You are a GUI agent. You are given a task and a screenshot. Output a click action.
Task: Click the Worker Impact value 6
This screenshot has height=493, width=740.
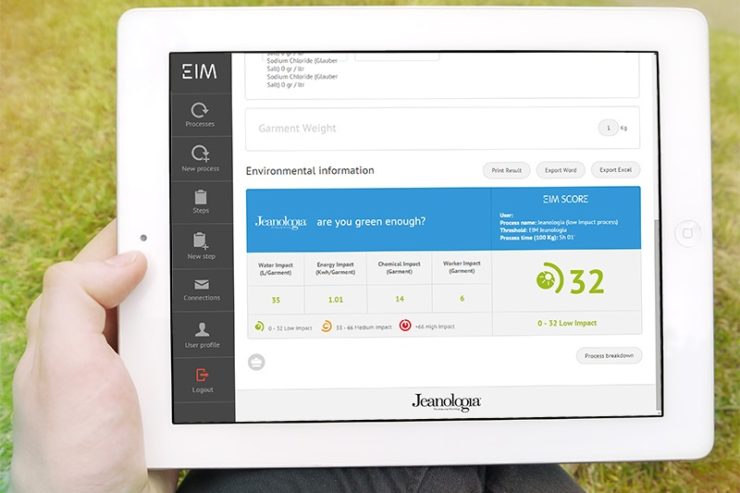click(x=462, y=299)
